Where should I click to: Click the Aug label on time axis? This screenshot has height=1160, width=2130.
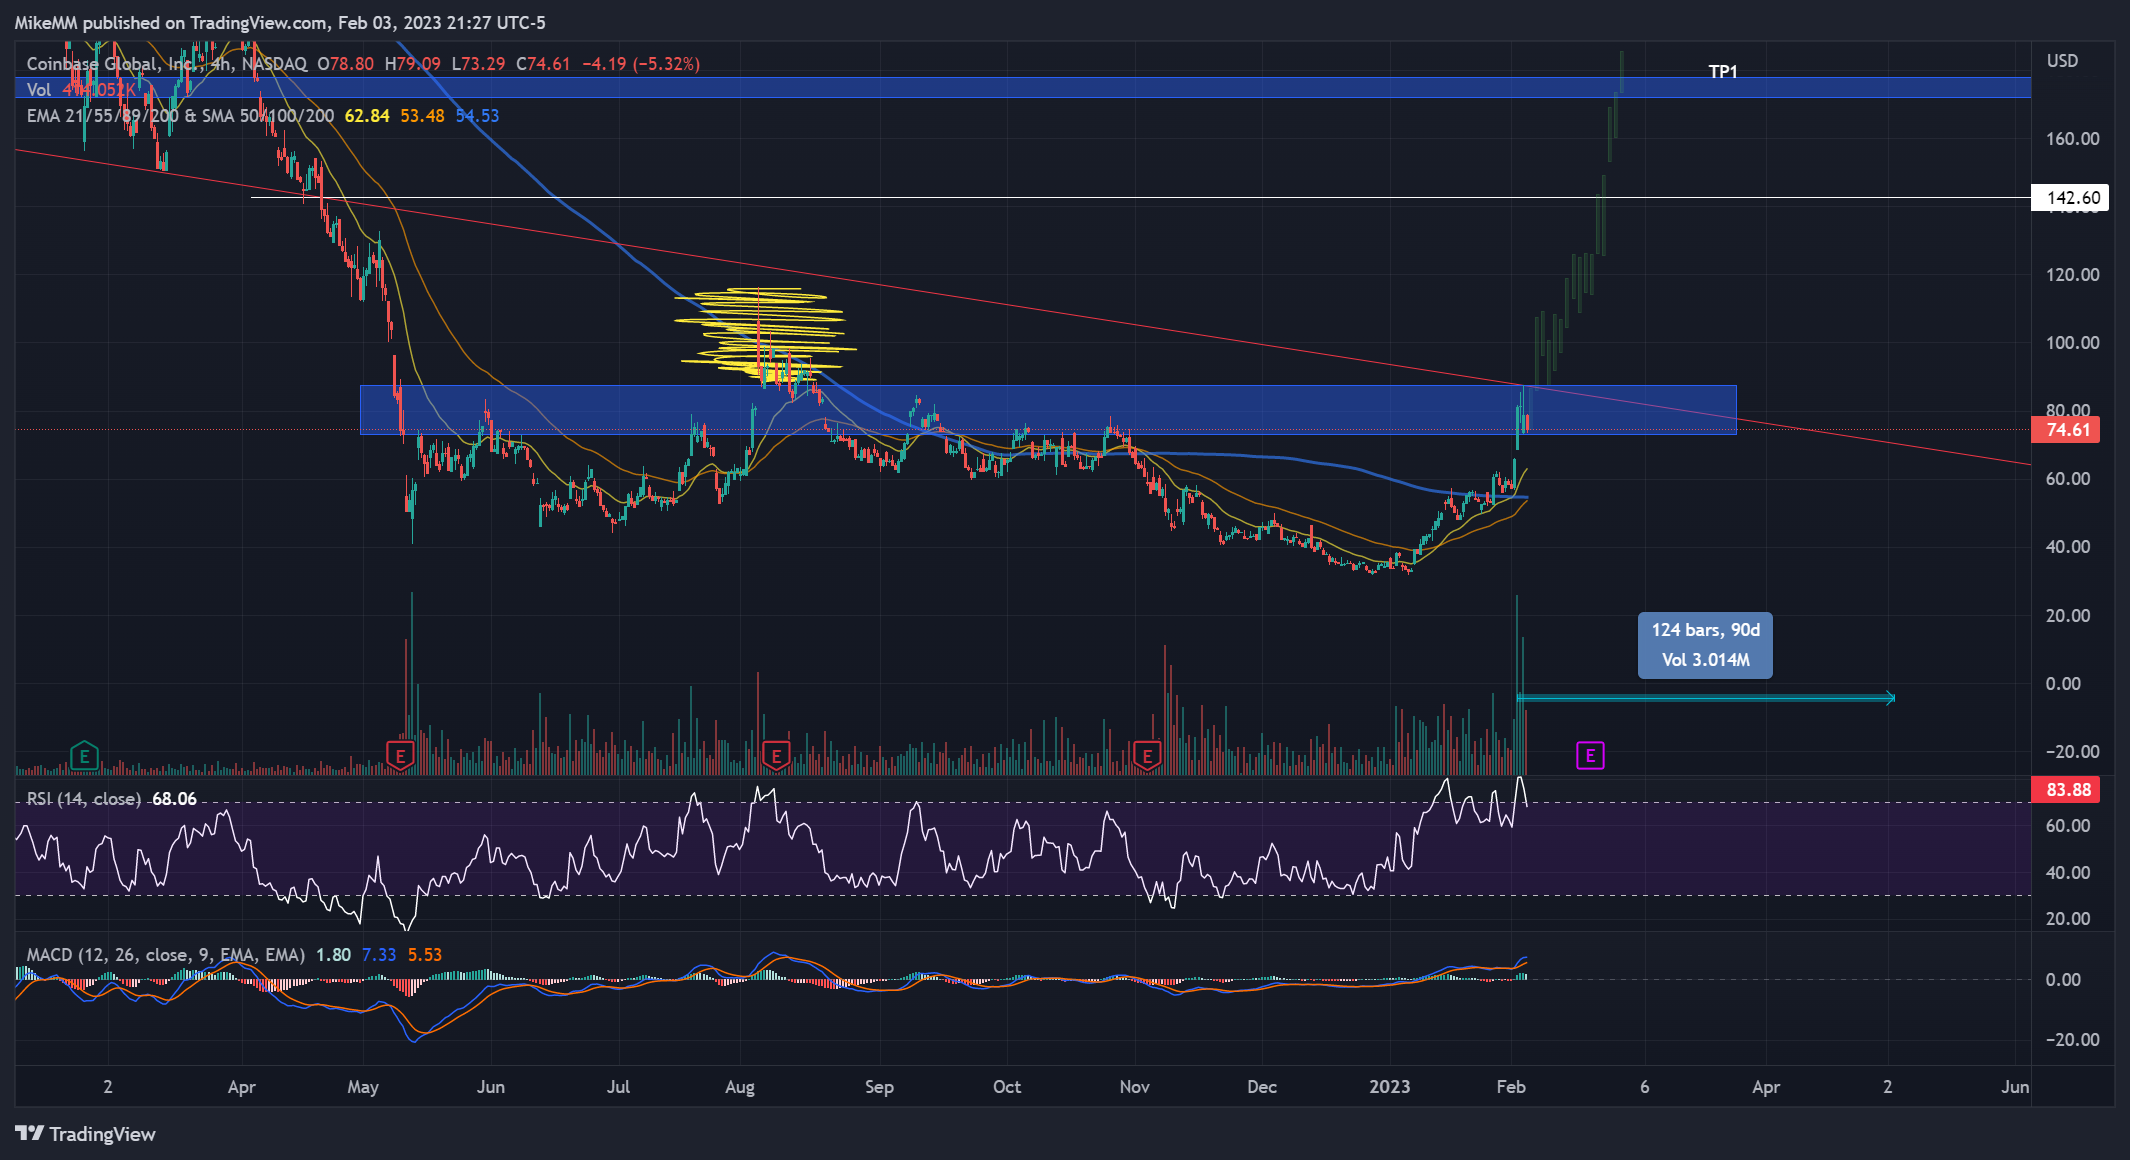pos(740,1087)
